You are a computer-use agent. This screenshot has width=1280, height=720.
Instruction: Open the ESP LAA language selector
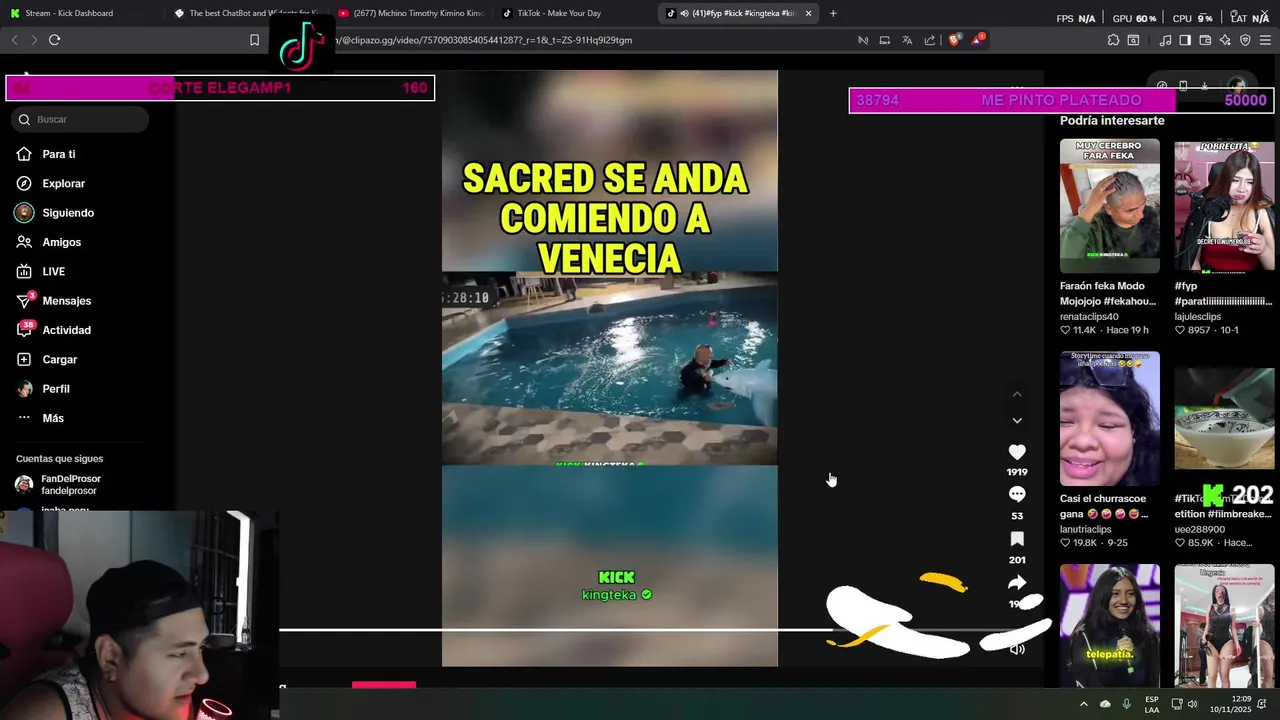coord(1152,704)
